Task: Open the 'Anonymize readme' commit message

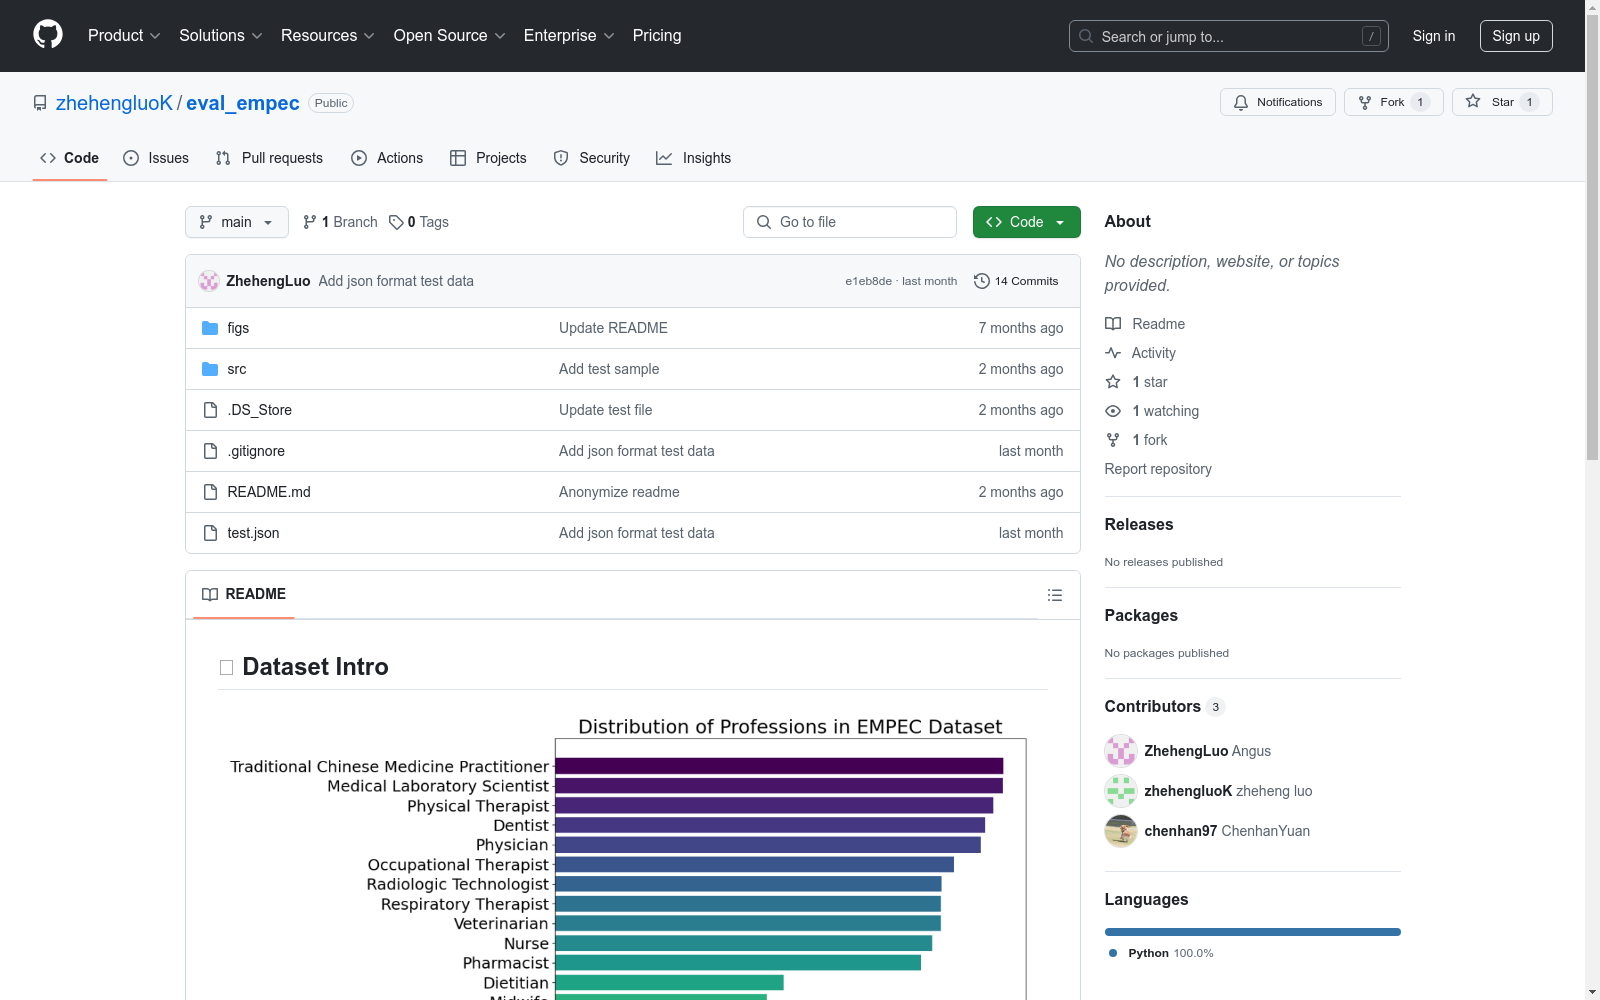Action: tap(619, 492)
